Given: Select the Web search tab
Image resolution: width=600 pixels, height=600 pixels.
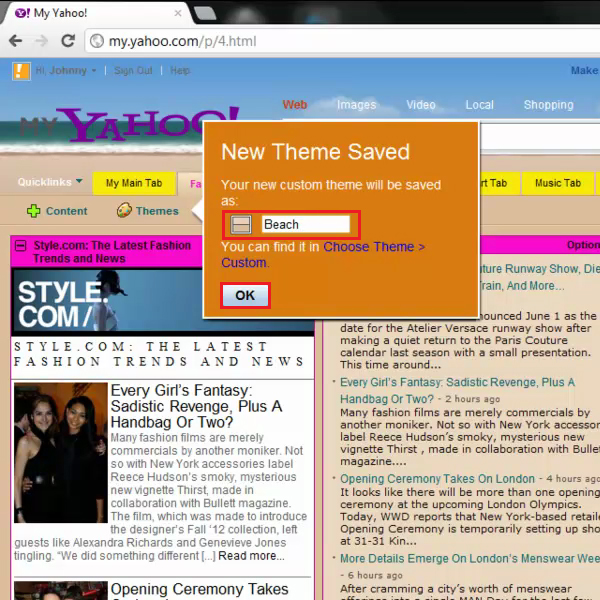Looking at the screenshot, I should pyautogui.click(x=295, y=104).
